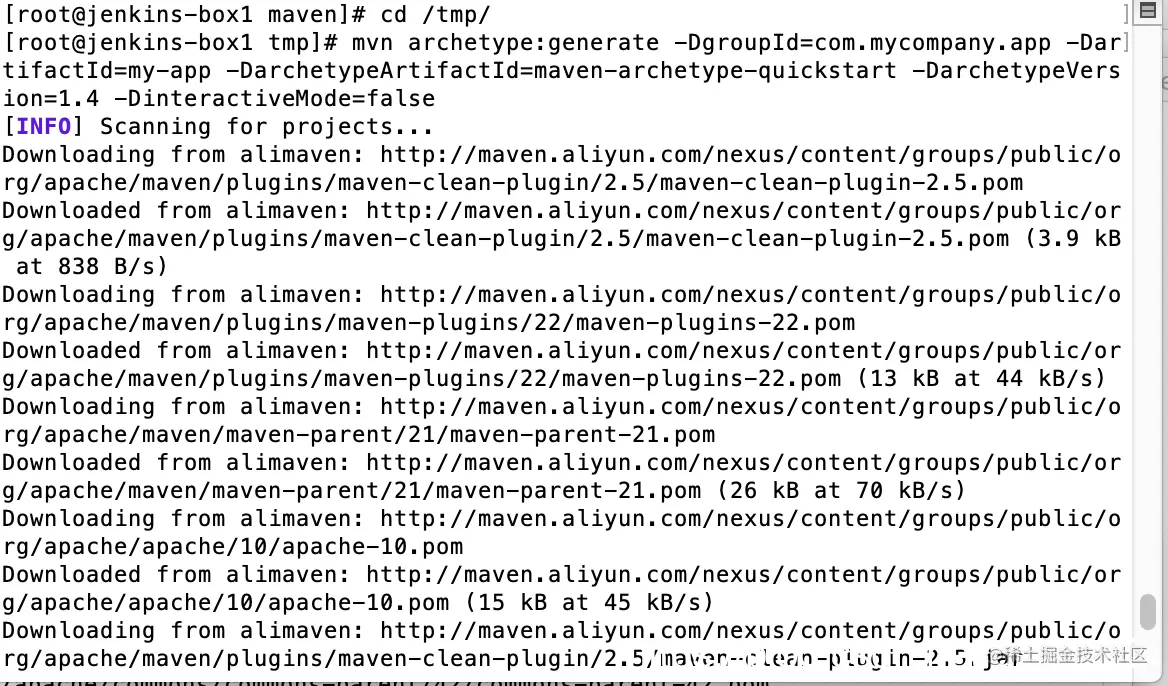This screenshot has width=1168, height=686.
Task: Click '-DarchetypeArtifactId=maven-archetype-quickstart' argument
Action: [561, 71]
